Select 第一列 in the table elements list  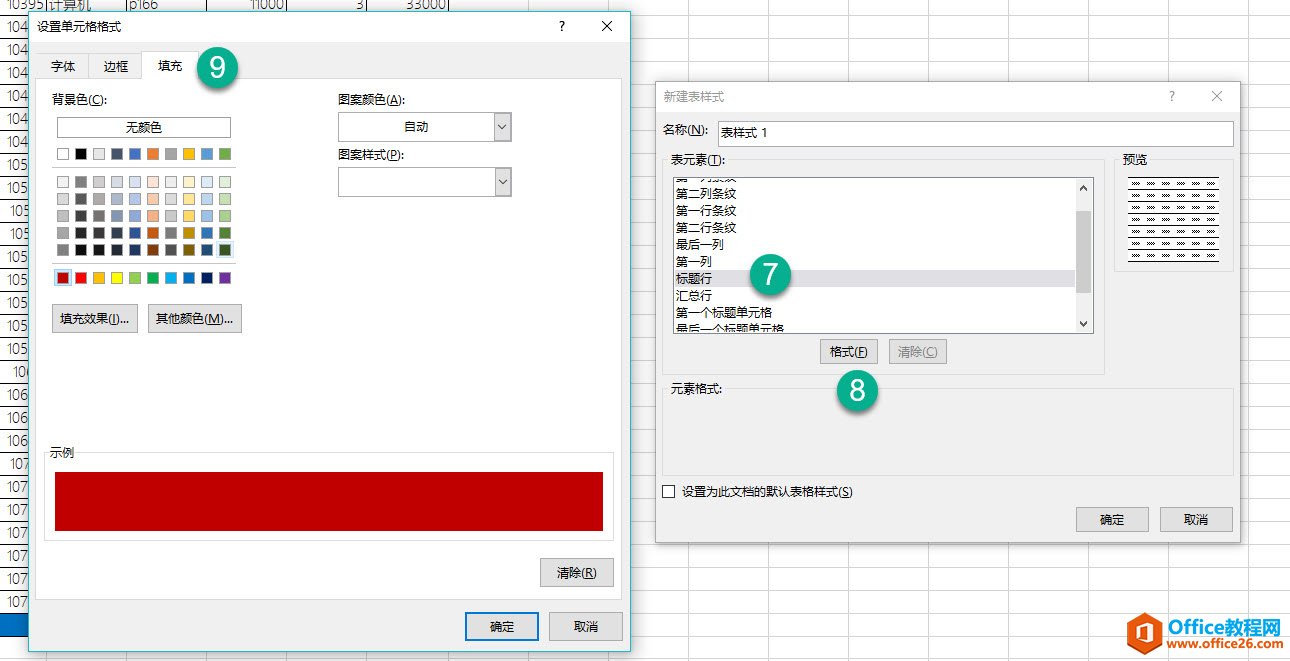point(720,260)
